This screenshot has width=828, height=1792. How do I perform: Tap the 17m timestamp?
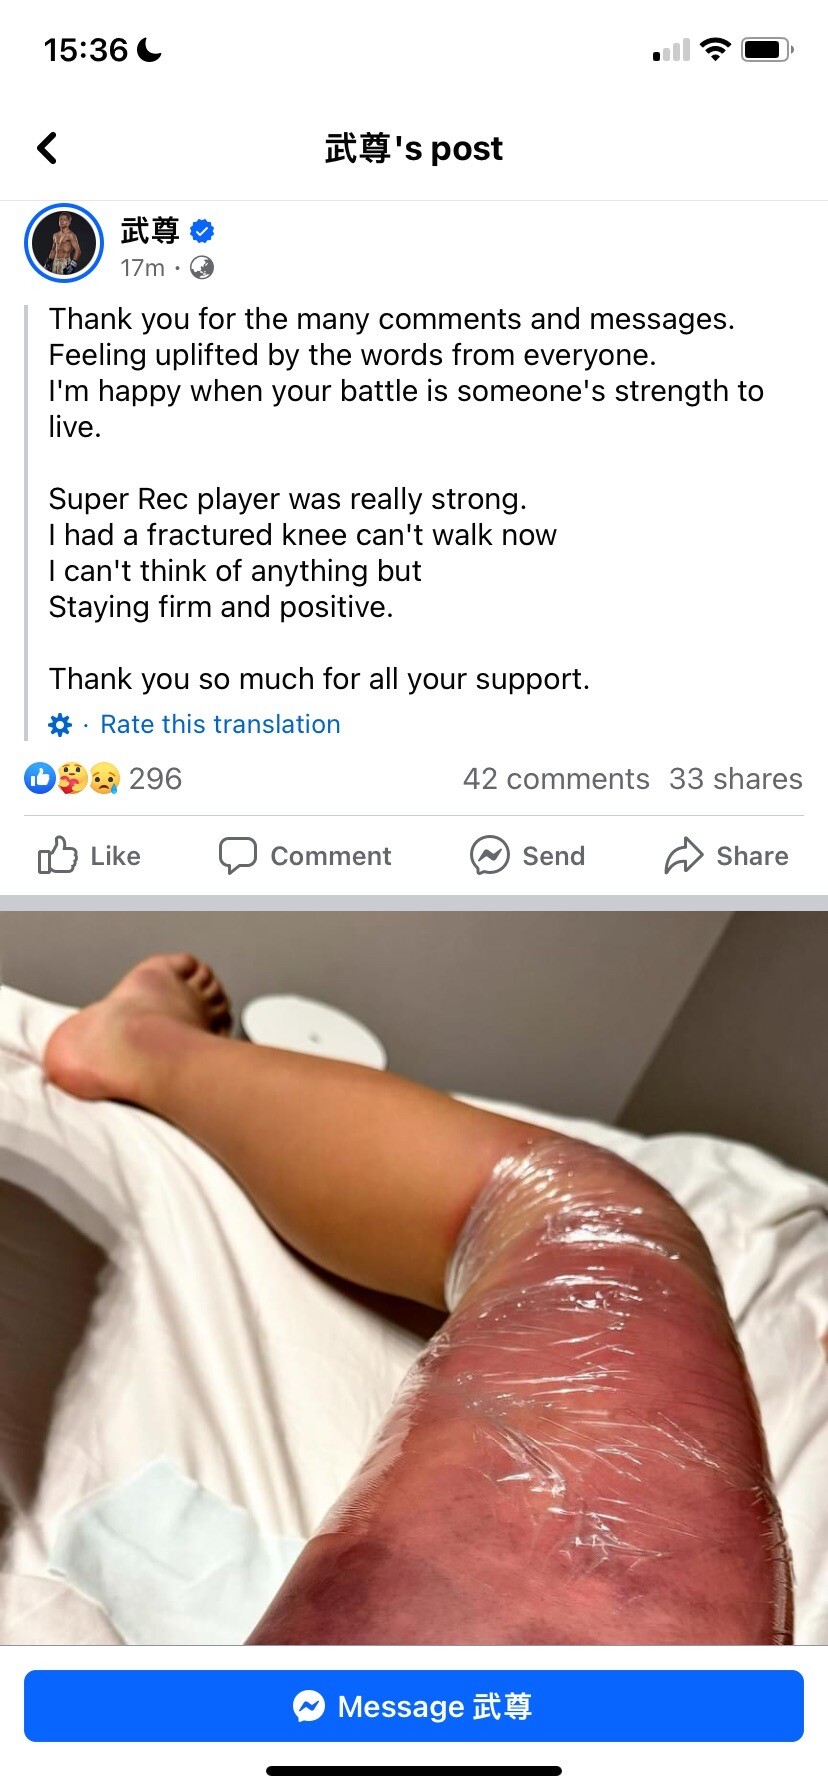(142, 268)
